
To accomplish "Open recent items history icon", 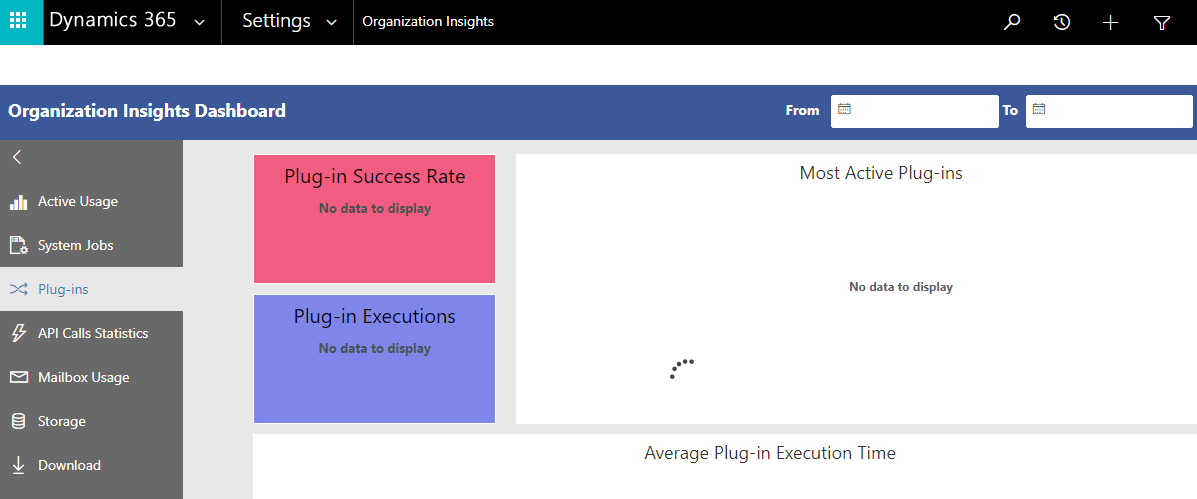I will coord(1062,22).
